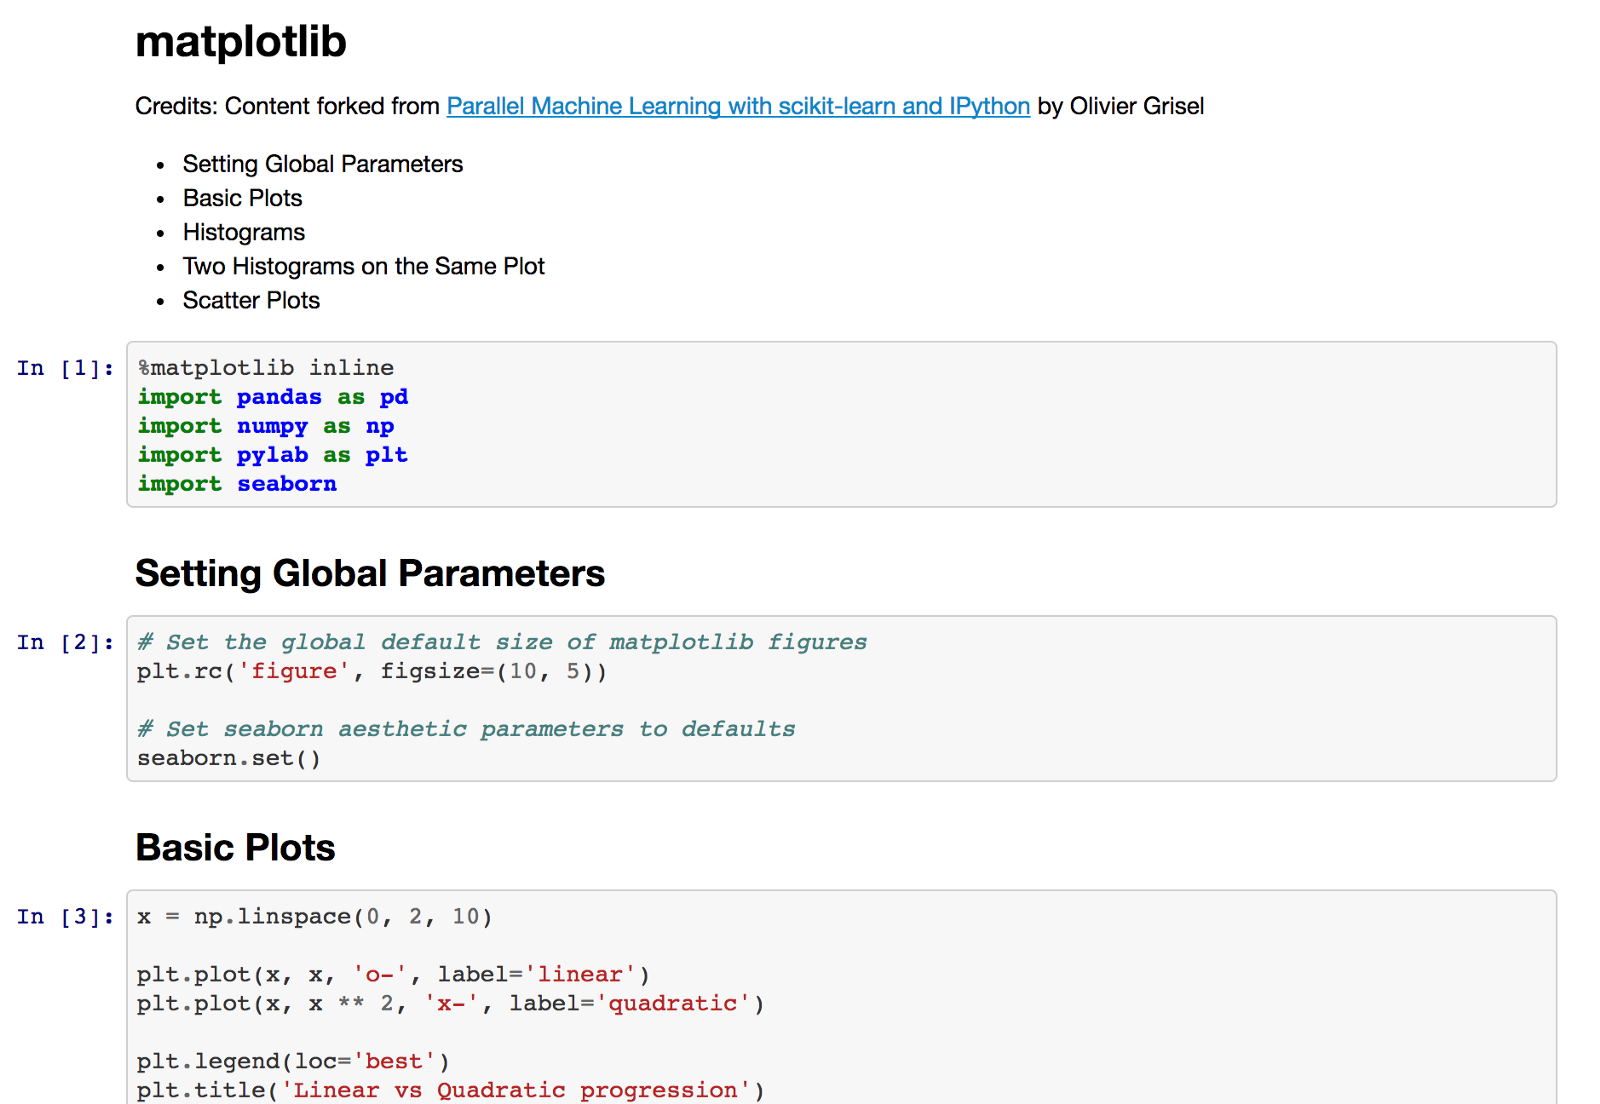The height and width of the screenshot is (1104, 1600).
Task: Click Two Histograms on the Same Plot item
Action: click(x=363, y=266)
